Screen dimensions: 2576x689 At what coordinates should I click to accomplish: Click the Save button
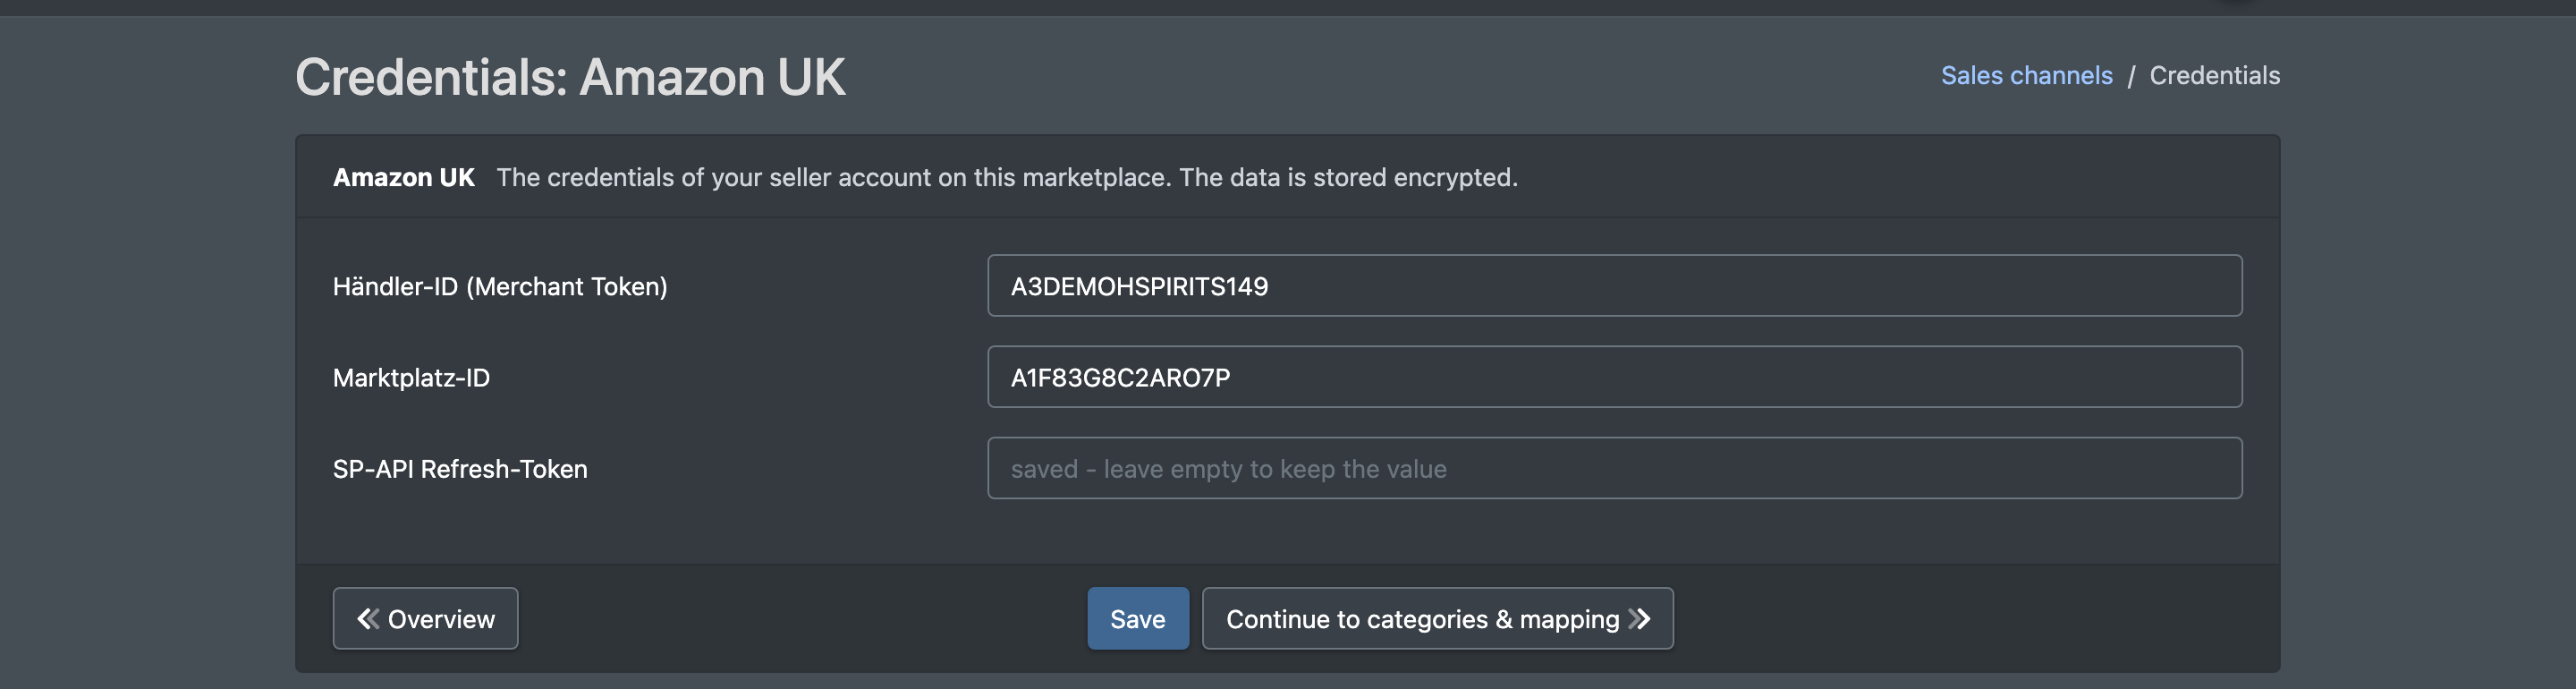(x=1138, y=618)
